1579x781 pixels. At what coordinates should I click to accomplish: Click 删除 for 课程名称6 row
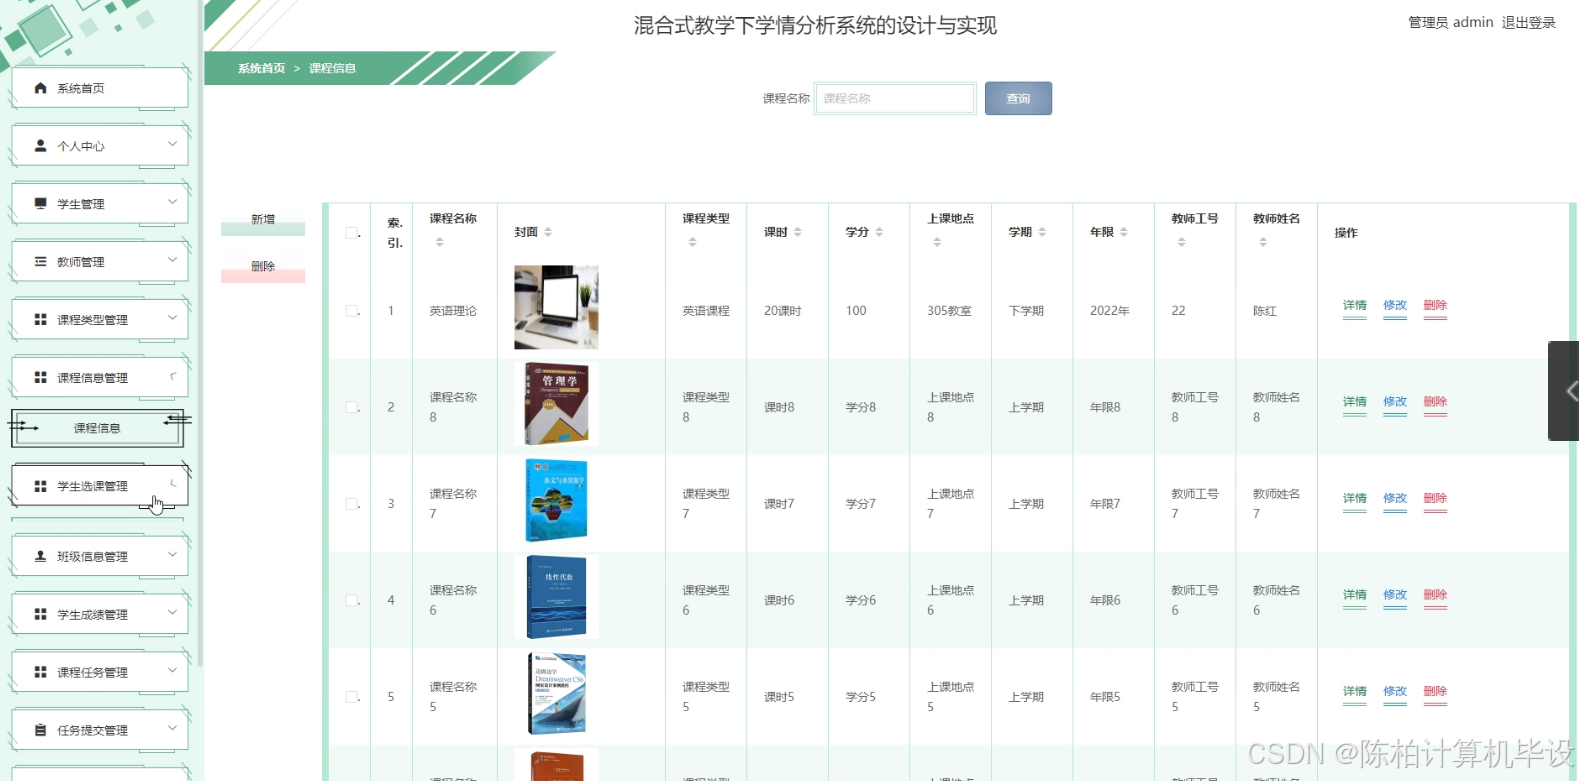[1435, 595]
